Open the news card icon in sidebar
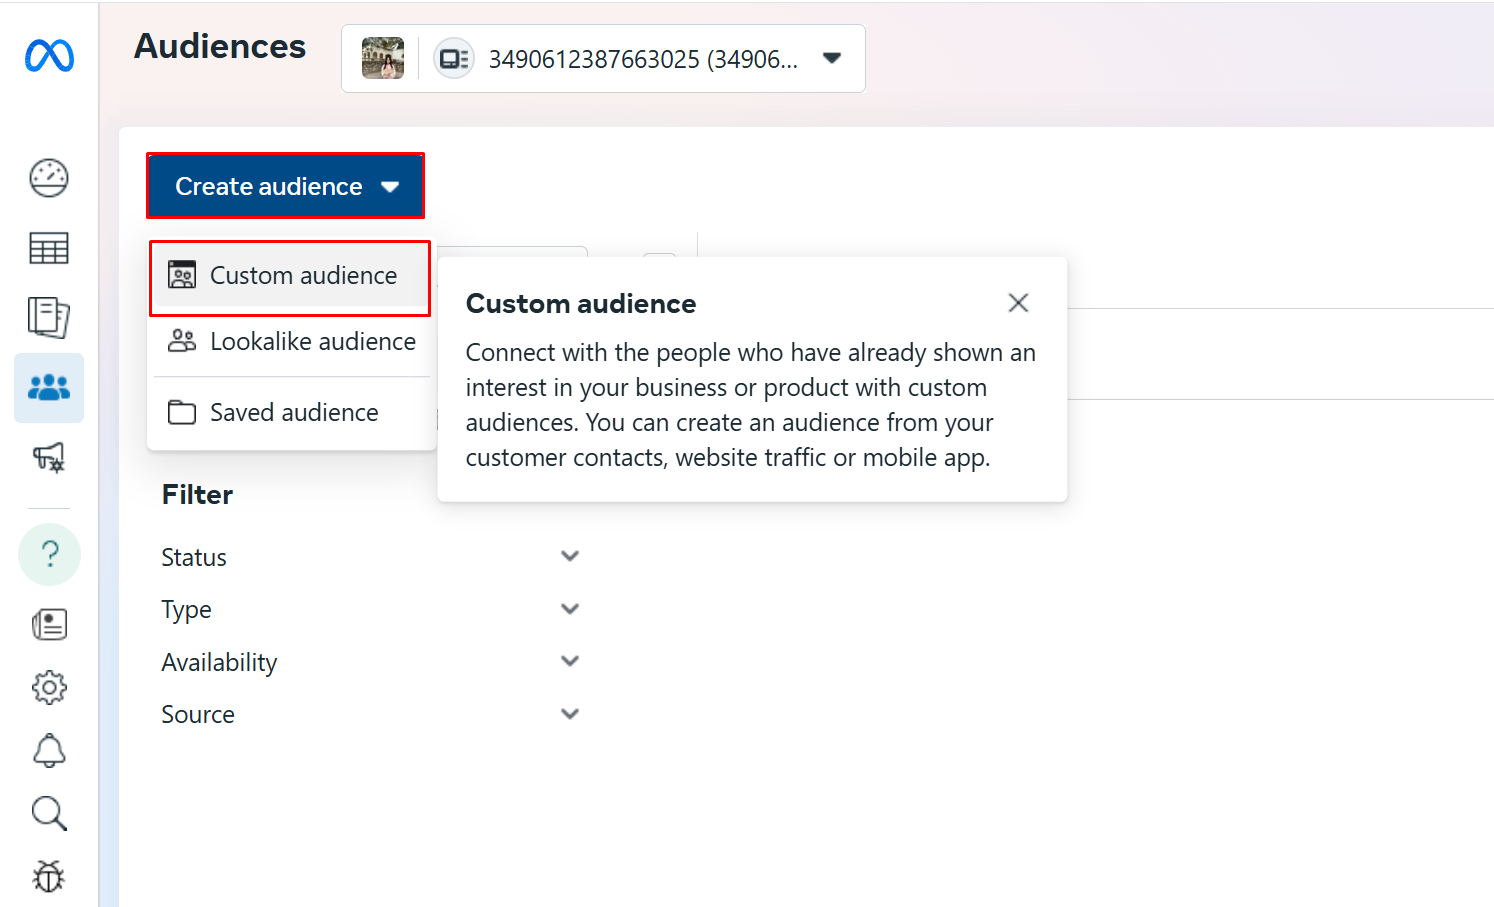1494x907 pixels. pyautogui.click(x=49, y=625)
